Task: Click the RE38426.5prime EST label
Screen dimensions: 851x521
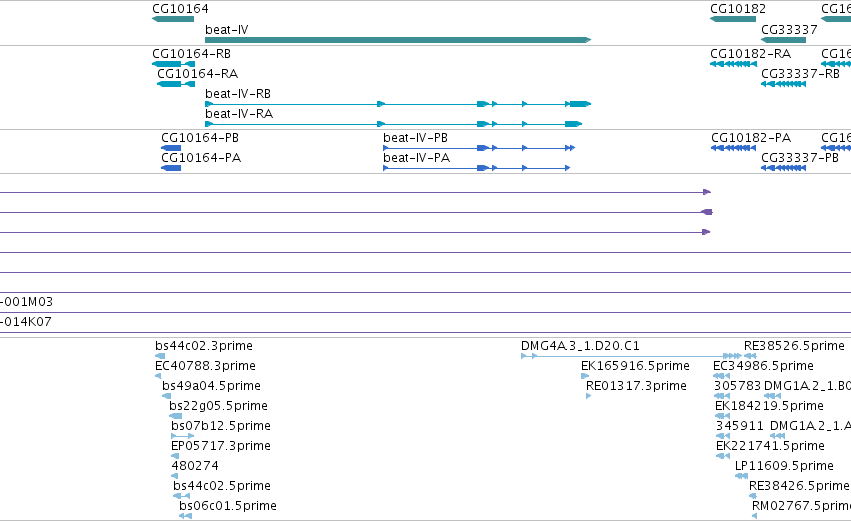Action: (x=799, y=486)
